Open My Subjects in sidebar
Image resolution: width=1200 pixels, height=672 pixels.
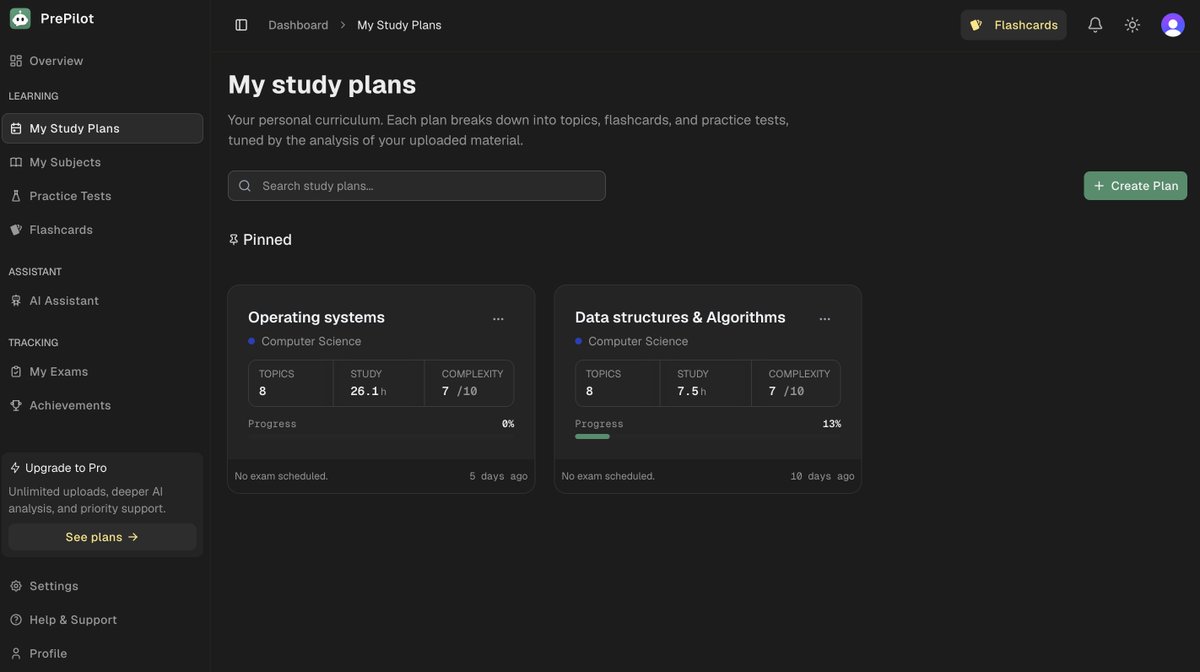click(x=102, y=162)
